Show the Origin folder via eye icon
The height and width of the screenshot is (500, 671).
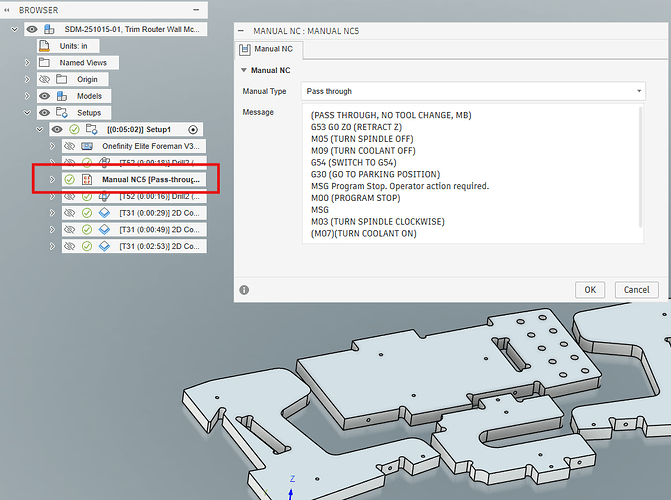tap(44, 79)
